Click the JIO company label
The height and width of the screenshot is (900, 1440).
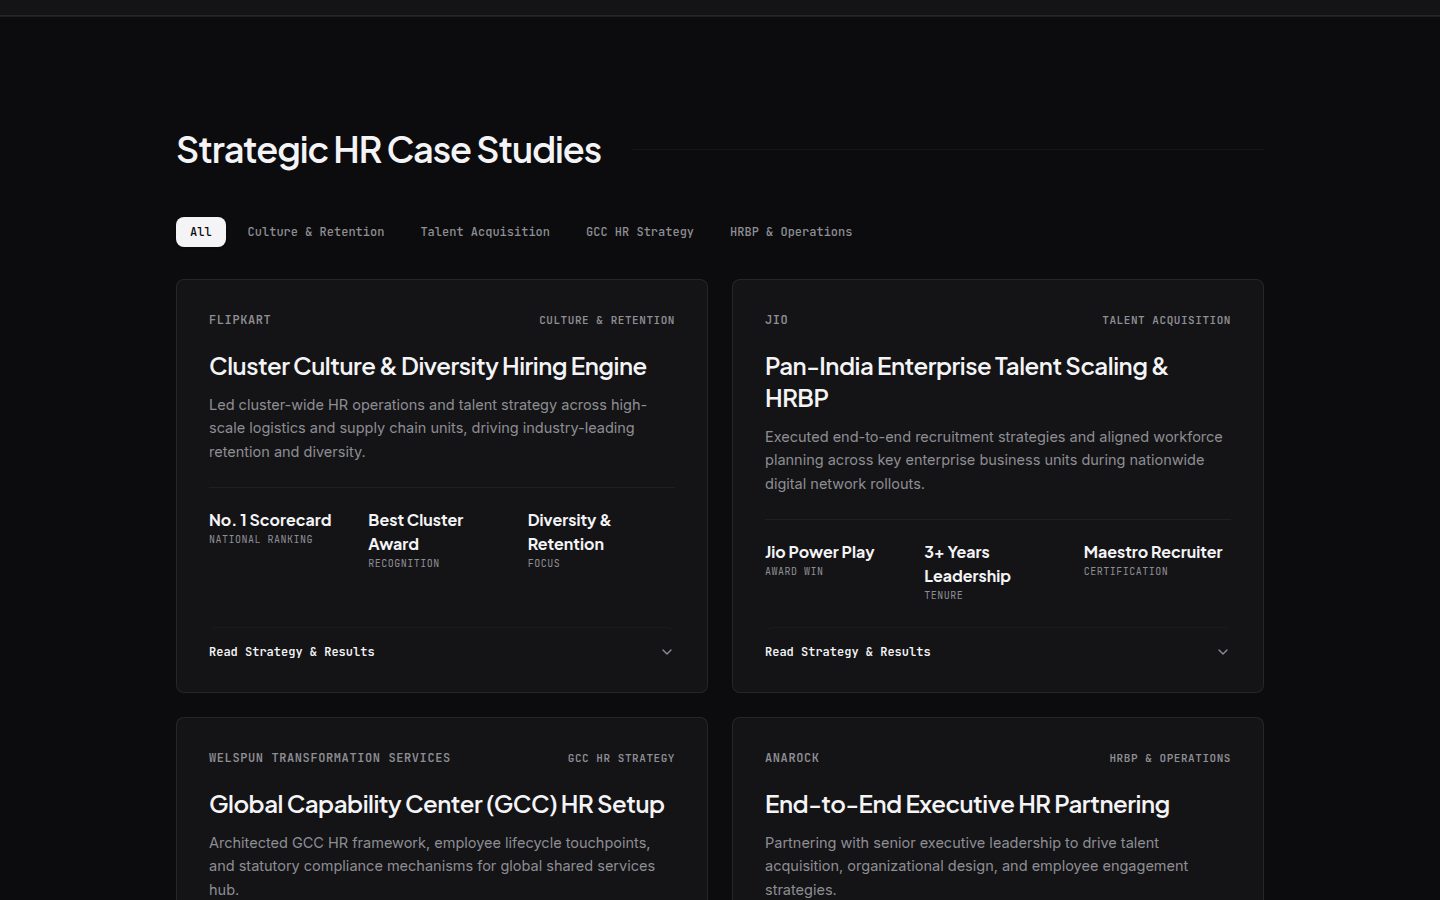777,320
